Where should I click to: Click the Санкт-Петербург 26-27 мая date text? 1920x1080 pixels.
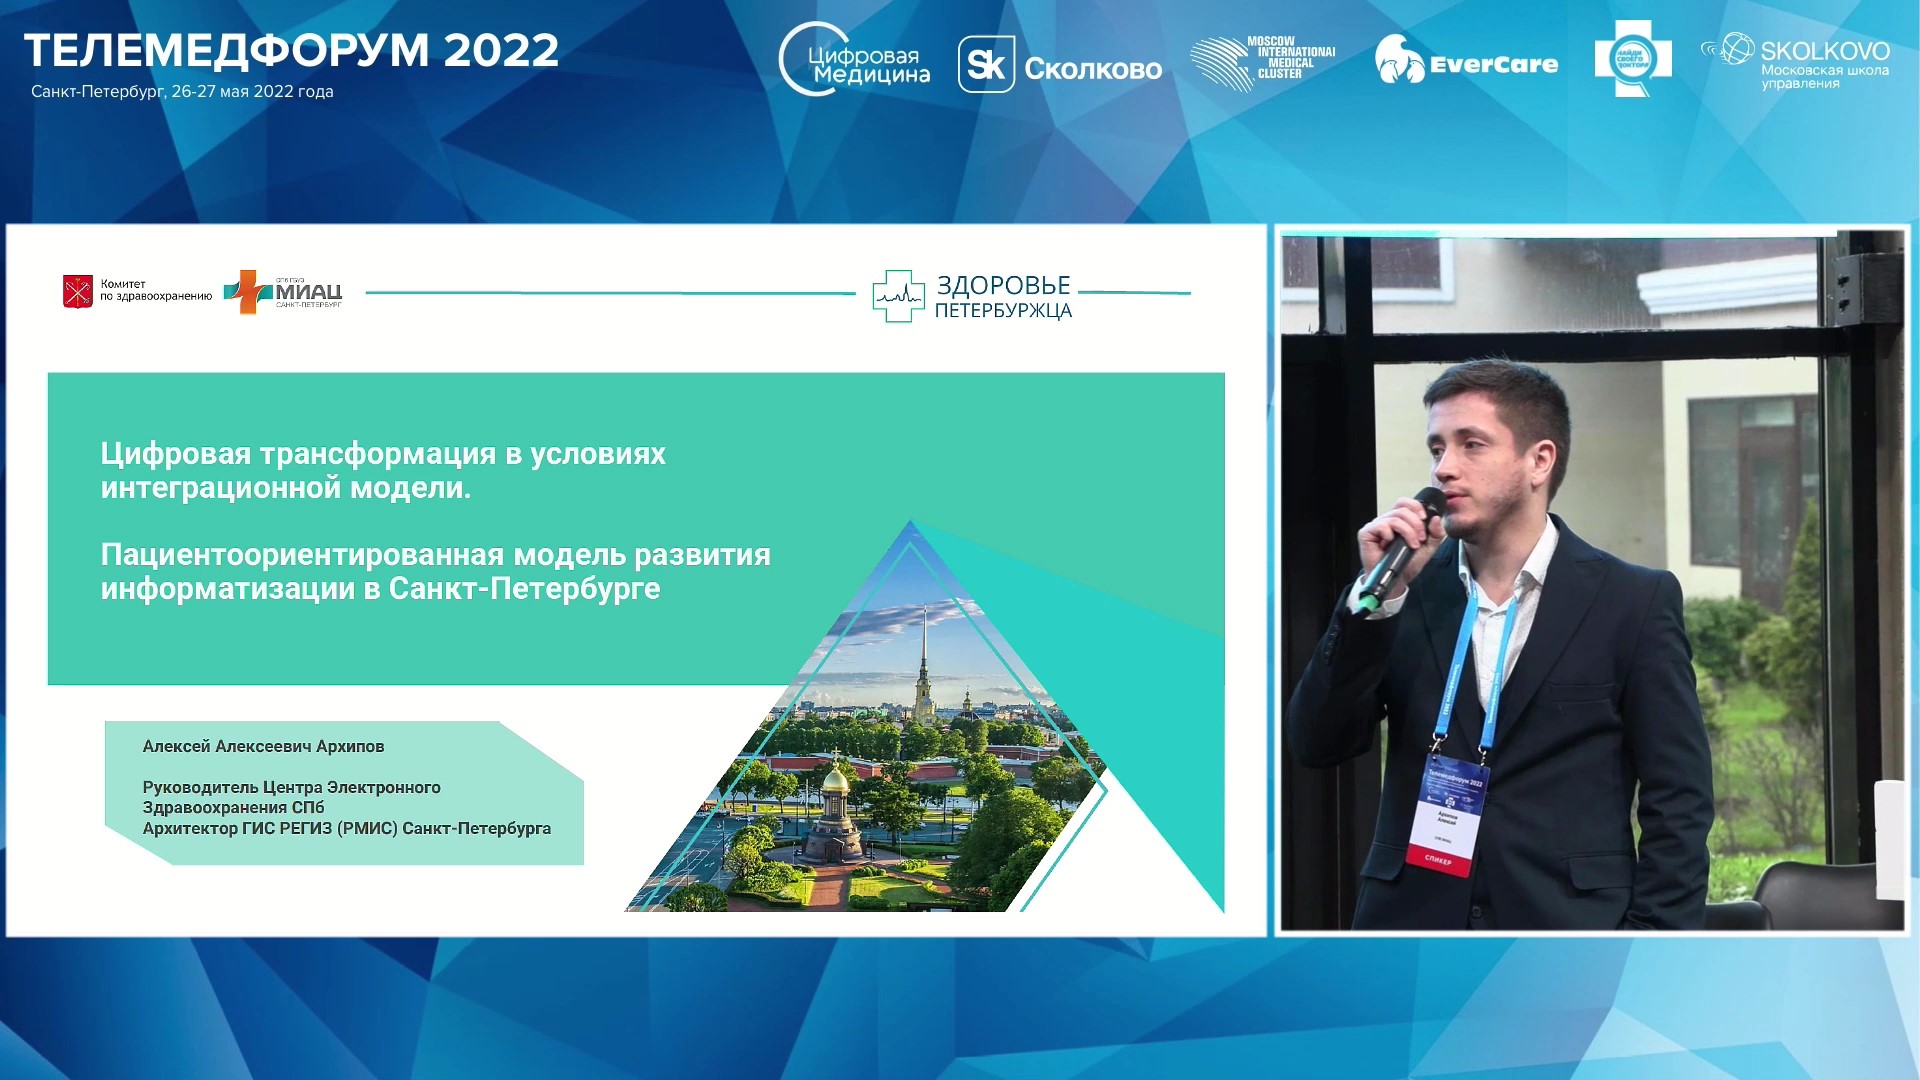(x=182, y=92)
